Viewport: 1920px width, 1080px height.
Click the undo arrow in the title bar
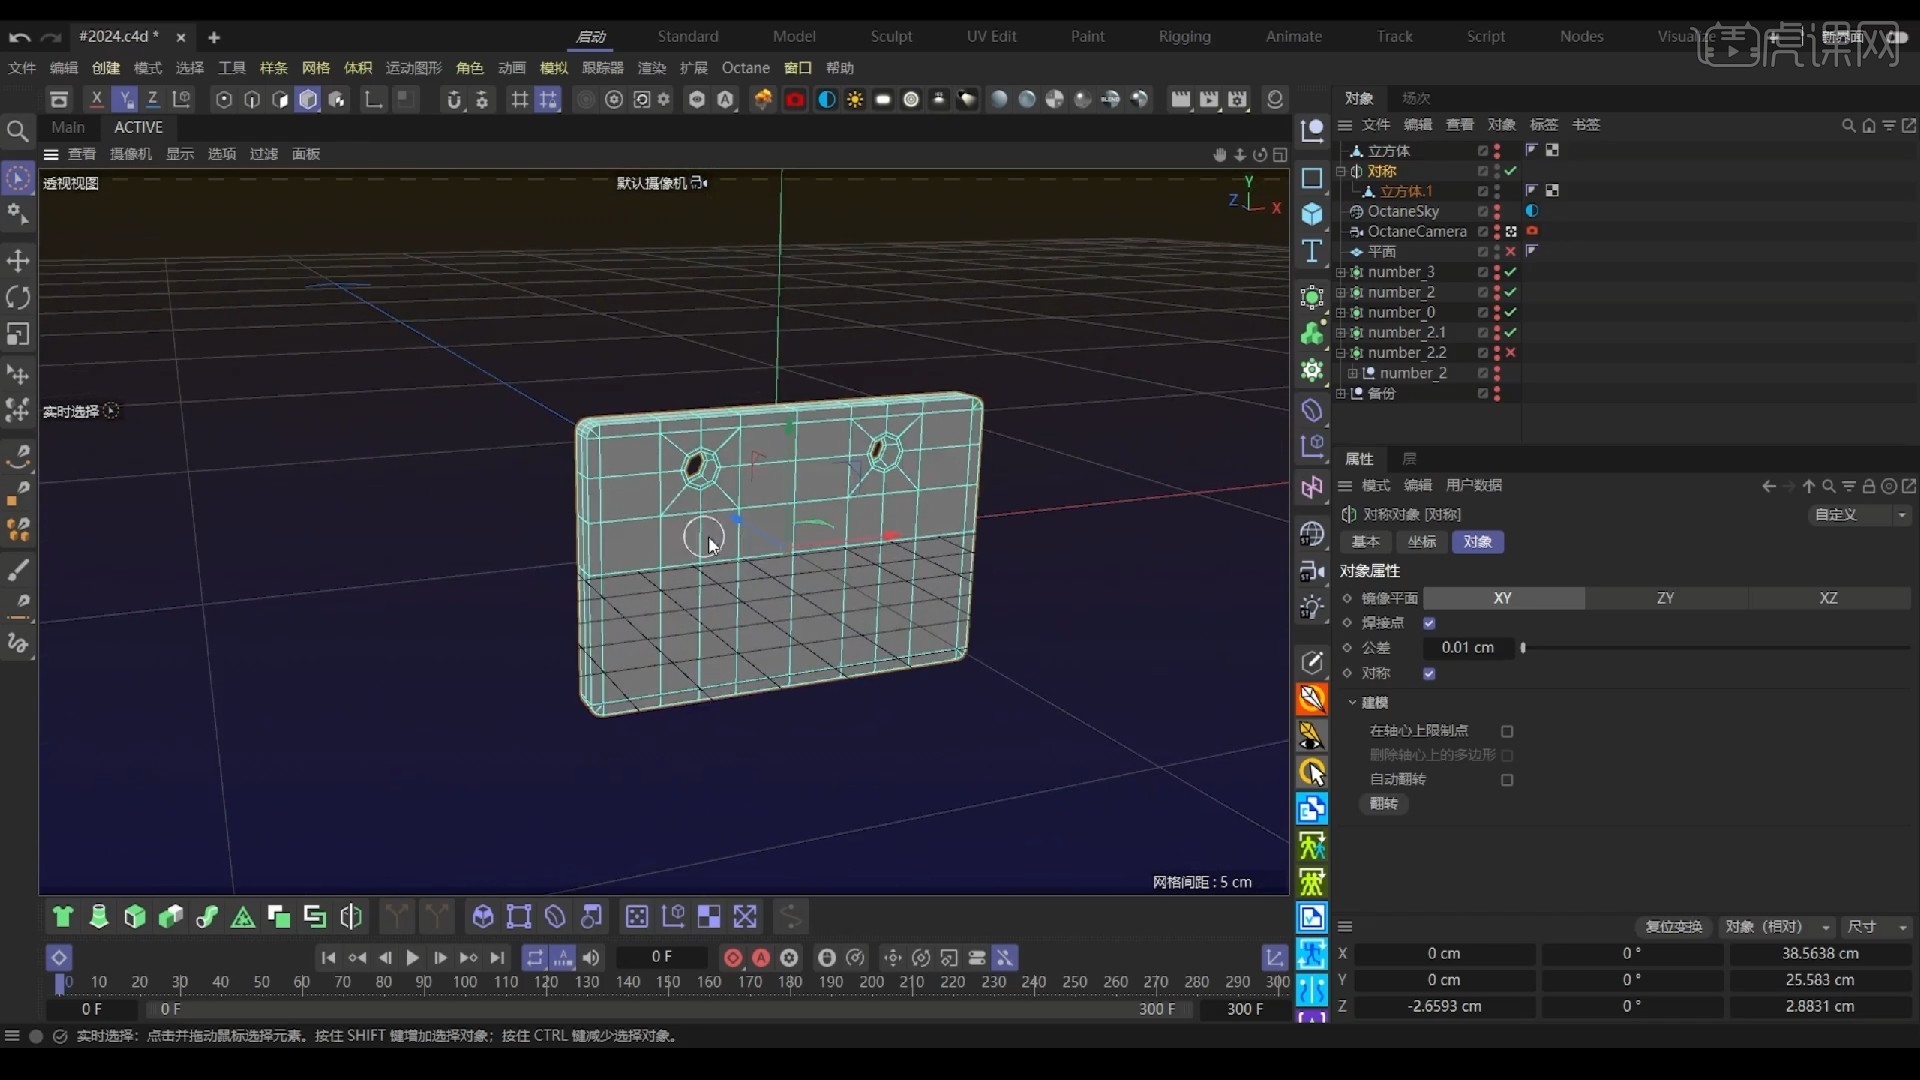click(19, 37)
